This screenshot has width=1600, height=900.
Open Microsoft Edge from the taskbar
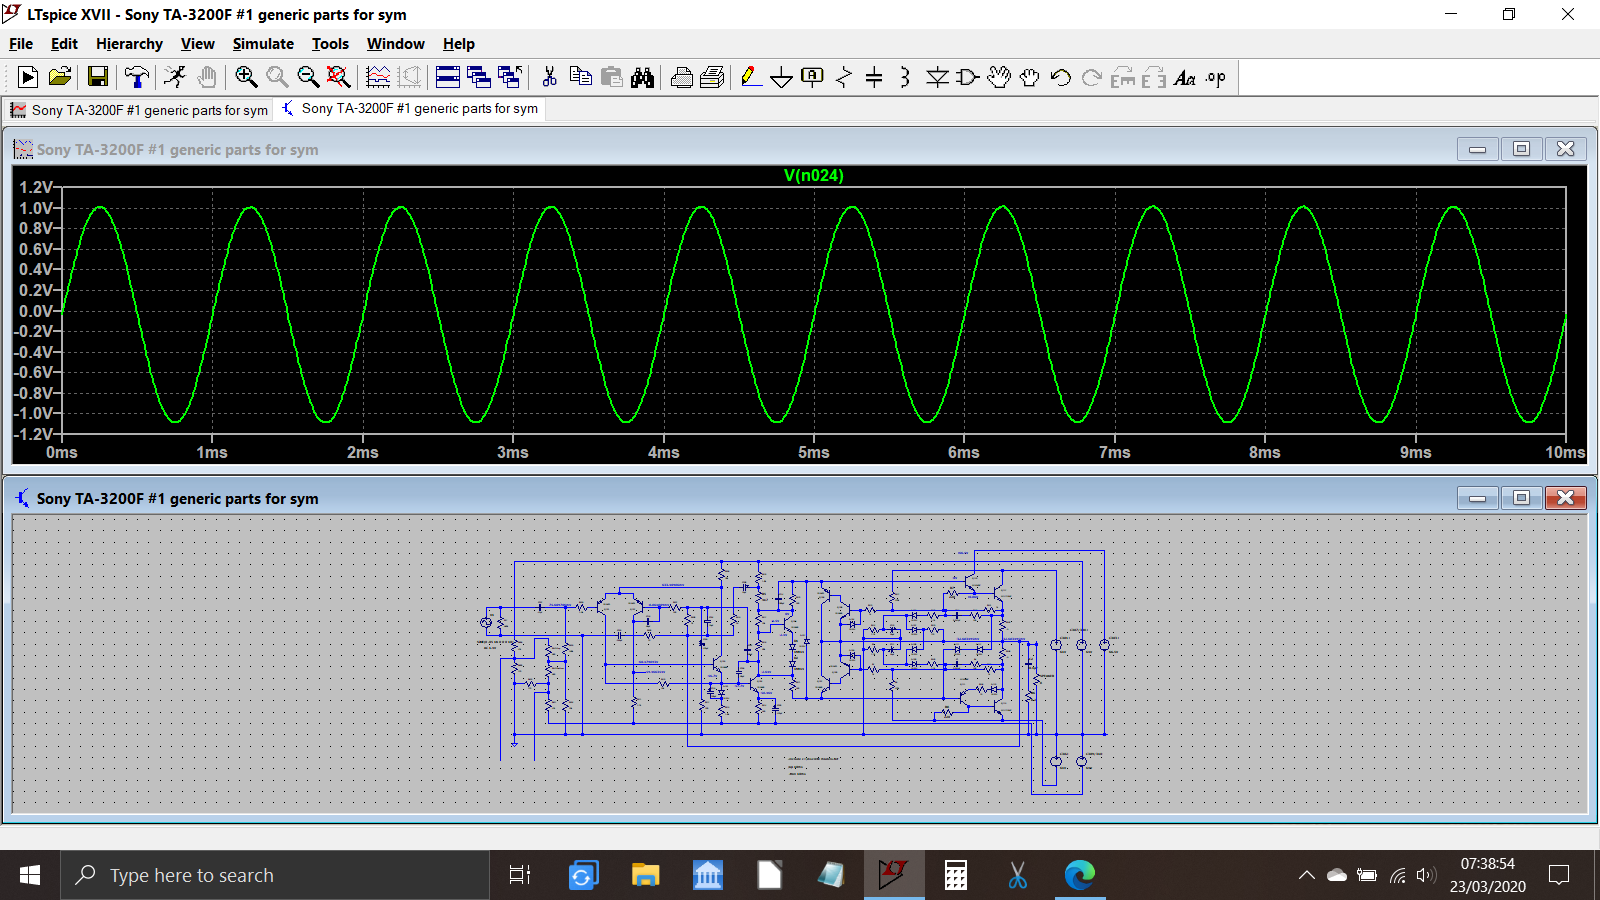tap(1080, 875)
